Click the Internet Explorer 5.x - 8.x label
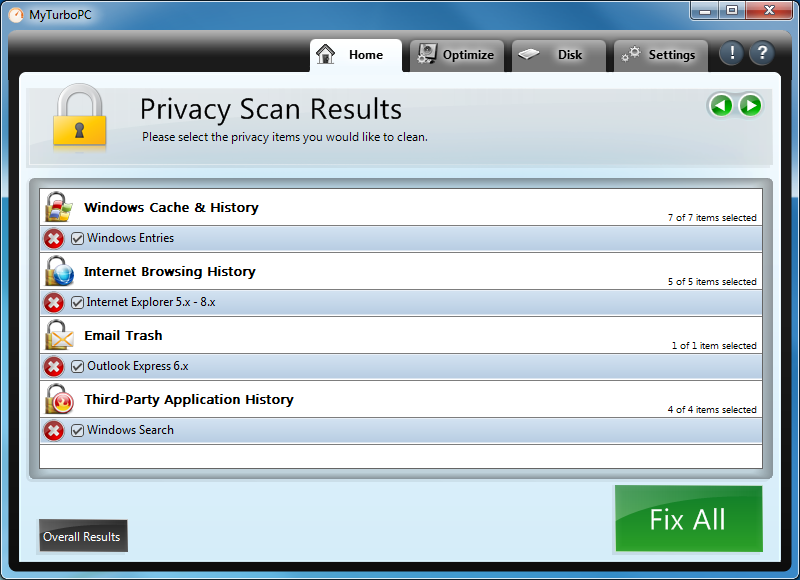The image size is (800, 580). [151, 302]
